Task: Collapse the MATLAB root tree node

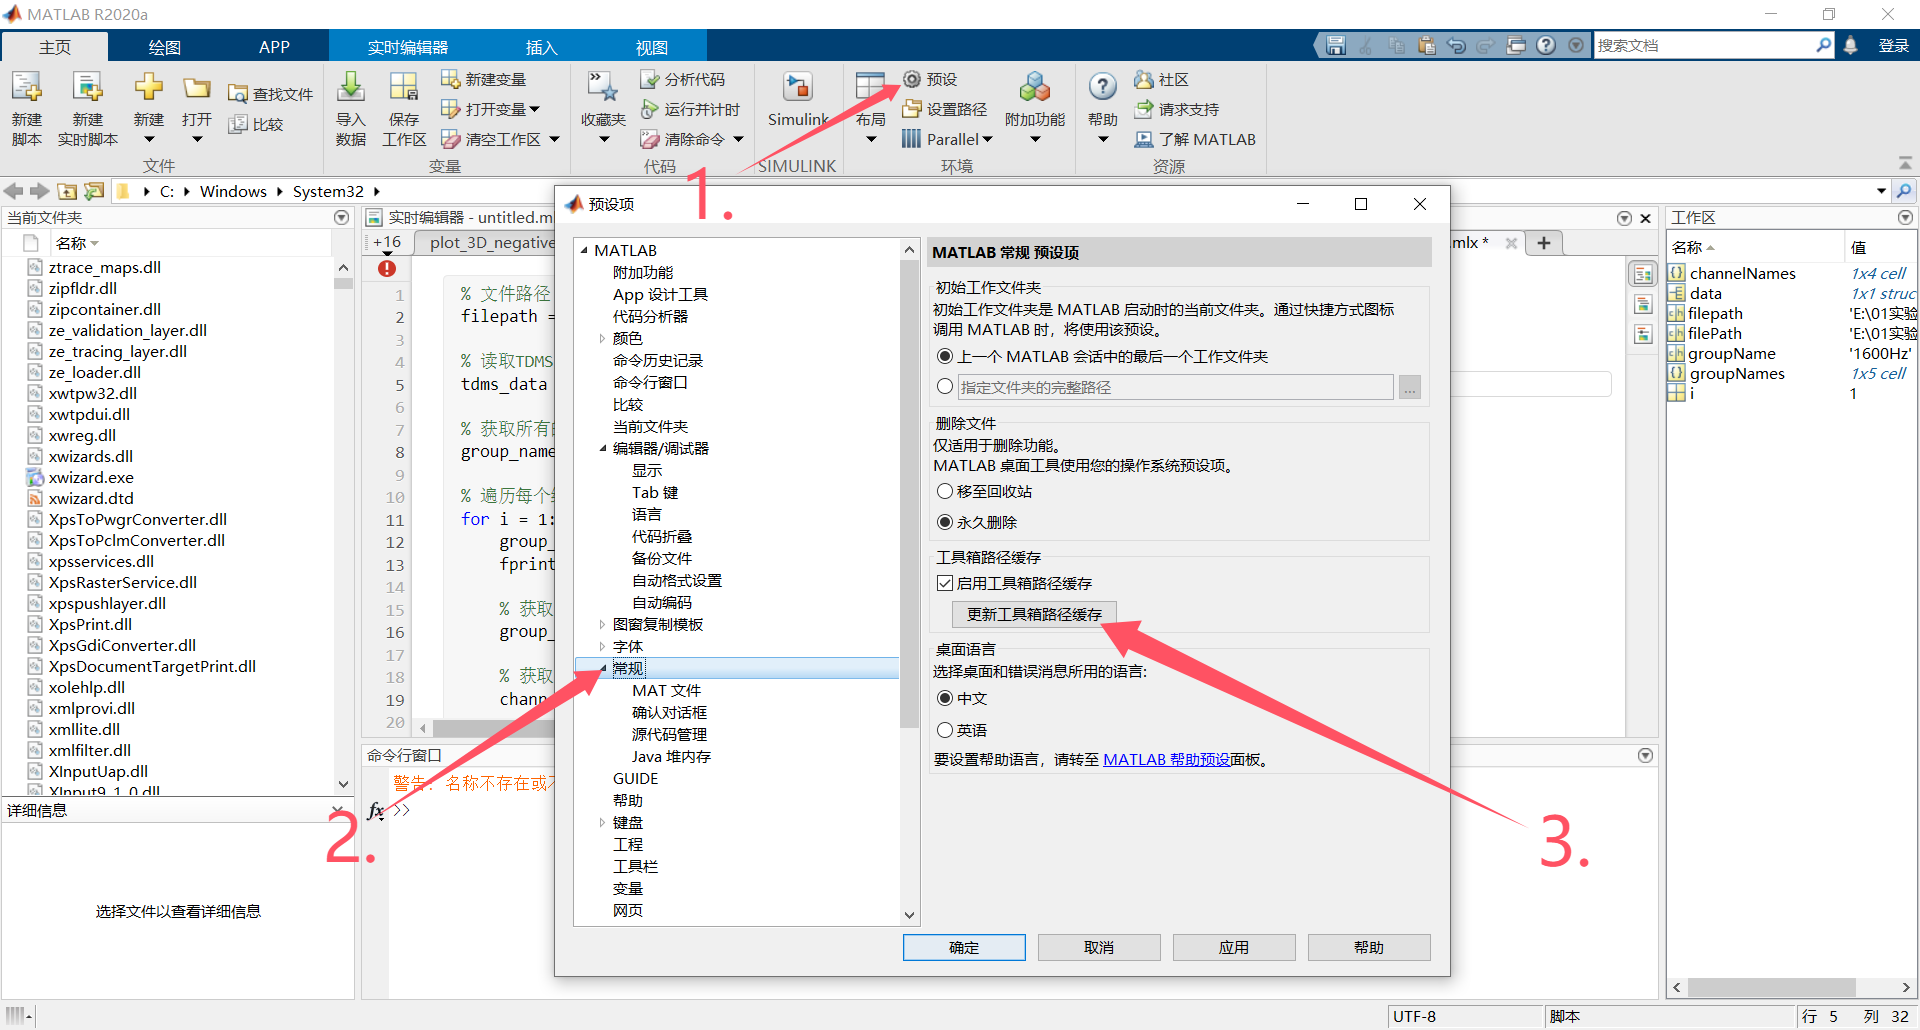Action: pyautogui.click(x=584, y=250)
